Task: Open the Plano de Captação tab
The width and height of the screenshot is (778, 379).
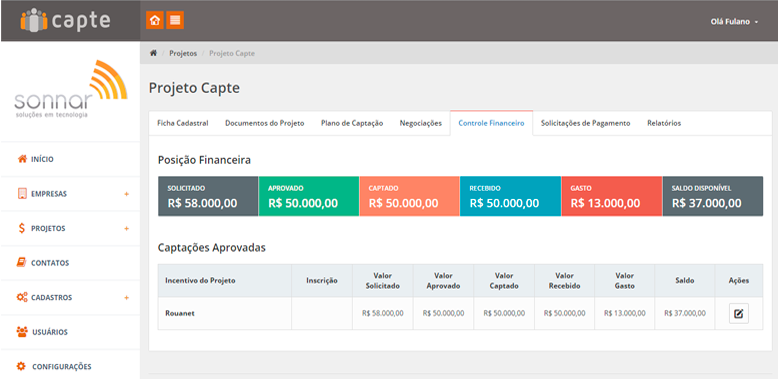Action: (x=352, y=123)
